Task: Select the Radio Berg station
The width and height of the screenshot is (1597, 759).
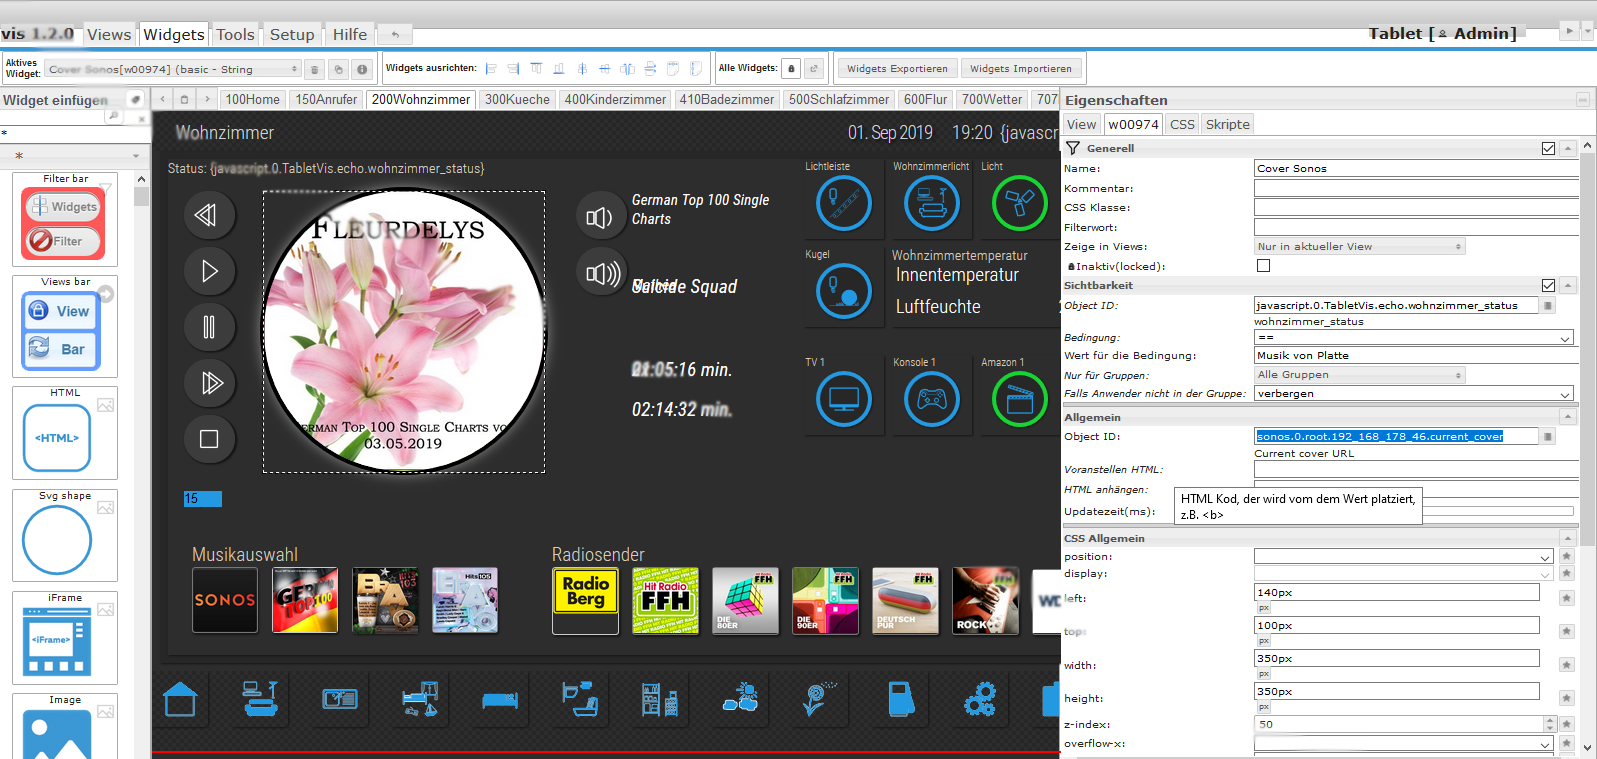Action: point(585,600)
